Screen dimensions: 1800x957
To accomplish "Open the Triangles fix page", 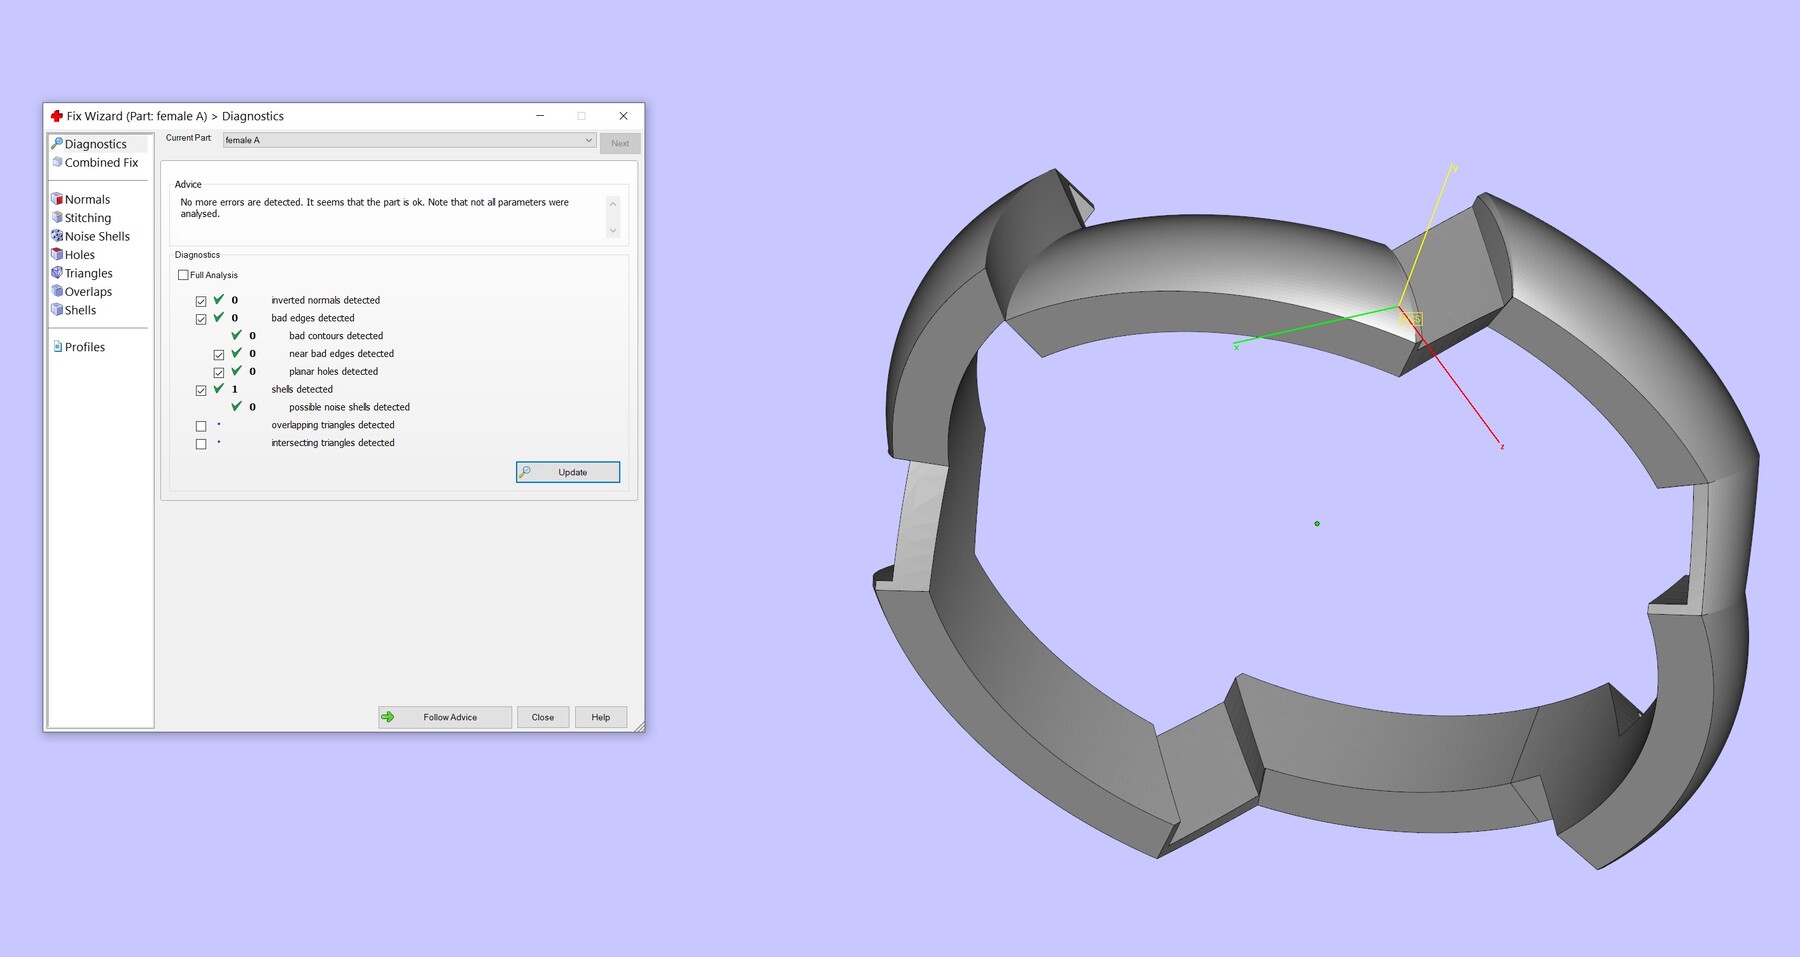I will (88, 273).
